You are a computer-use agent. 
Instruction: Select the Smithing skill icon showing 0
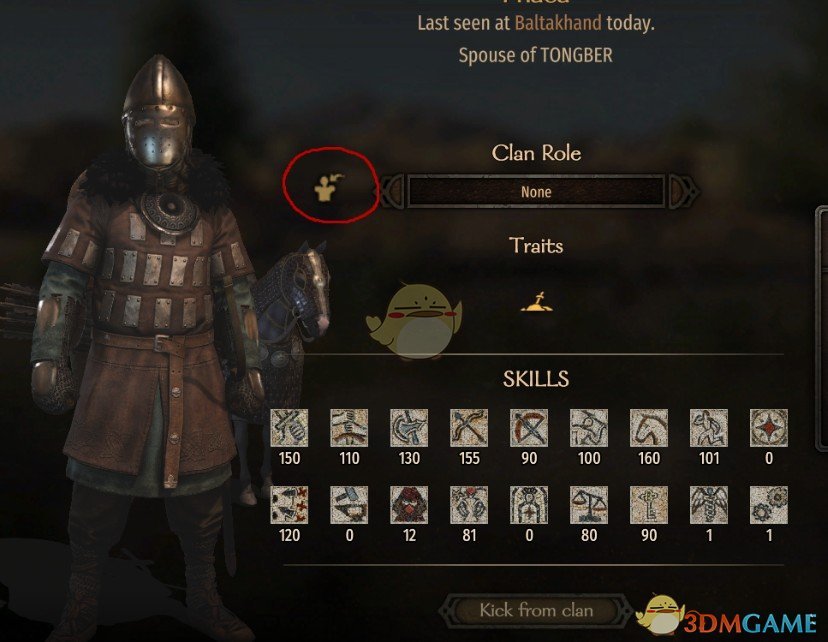[x=769, y=428]
